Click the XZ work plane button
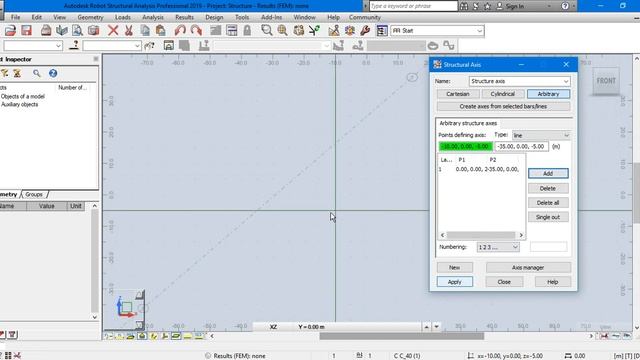 273,327
